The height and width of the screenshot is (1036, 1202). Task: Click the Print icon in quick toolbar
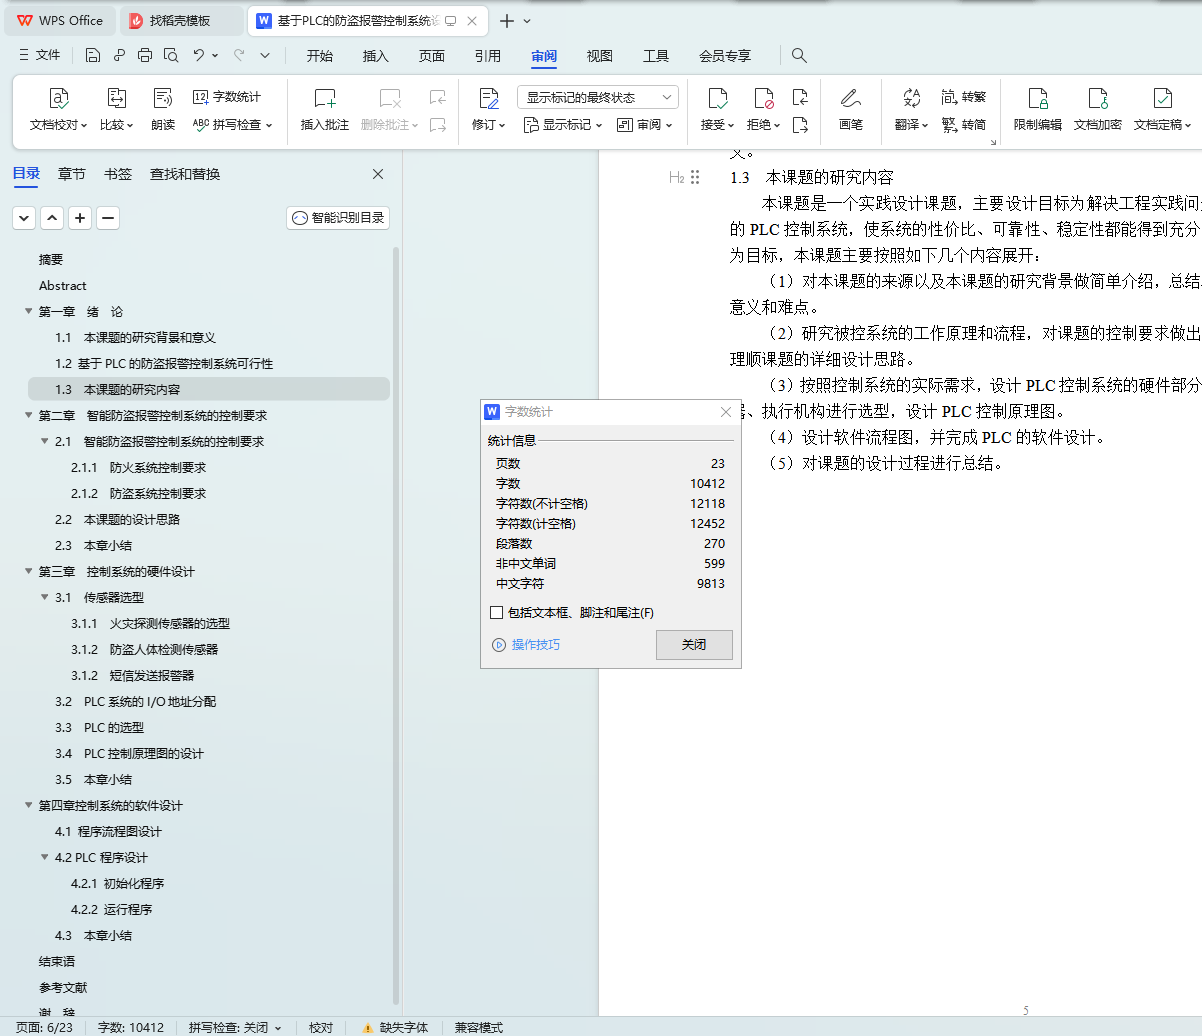(145, 55)
